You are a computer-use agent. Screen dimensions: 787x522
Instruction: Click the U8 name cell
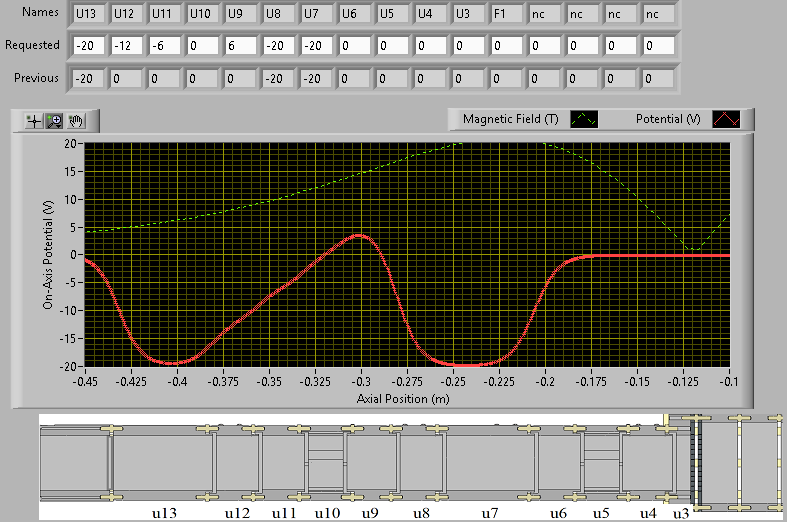[x=279, y=14]
